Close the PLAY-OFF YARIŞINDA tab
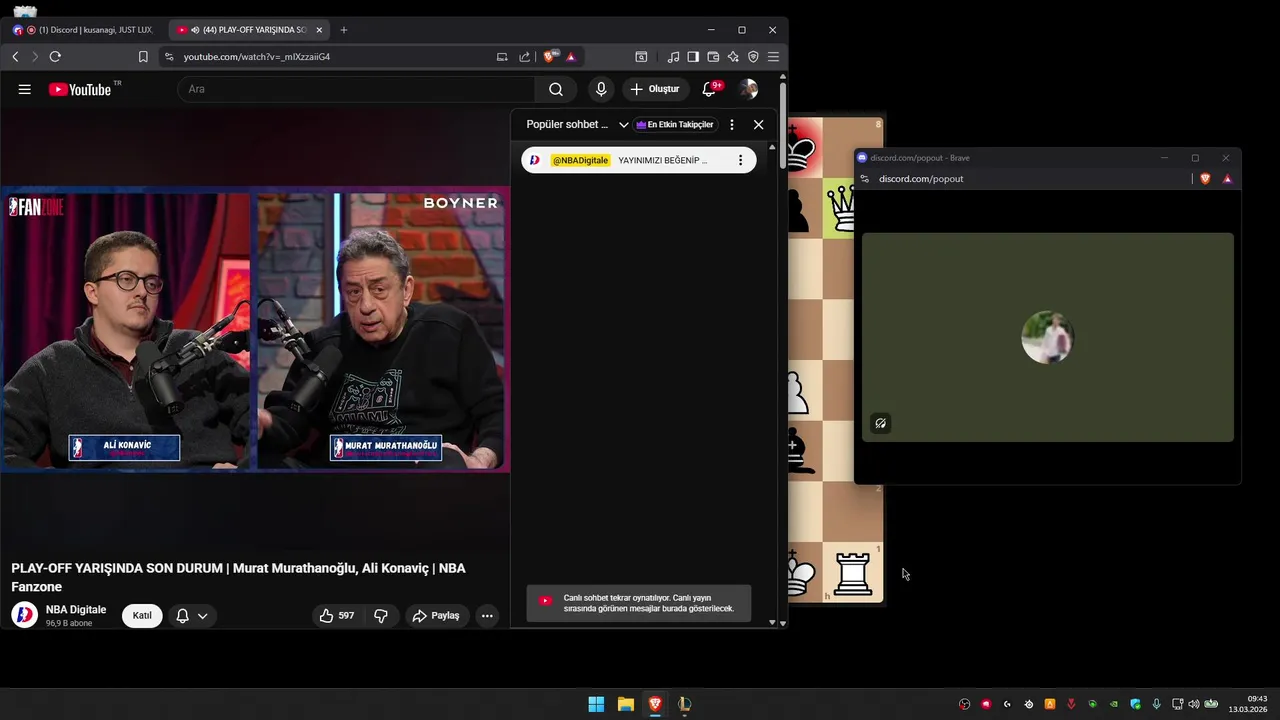1280x720 pixels. point(319,30)
